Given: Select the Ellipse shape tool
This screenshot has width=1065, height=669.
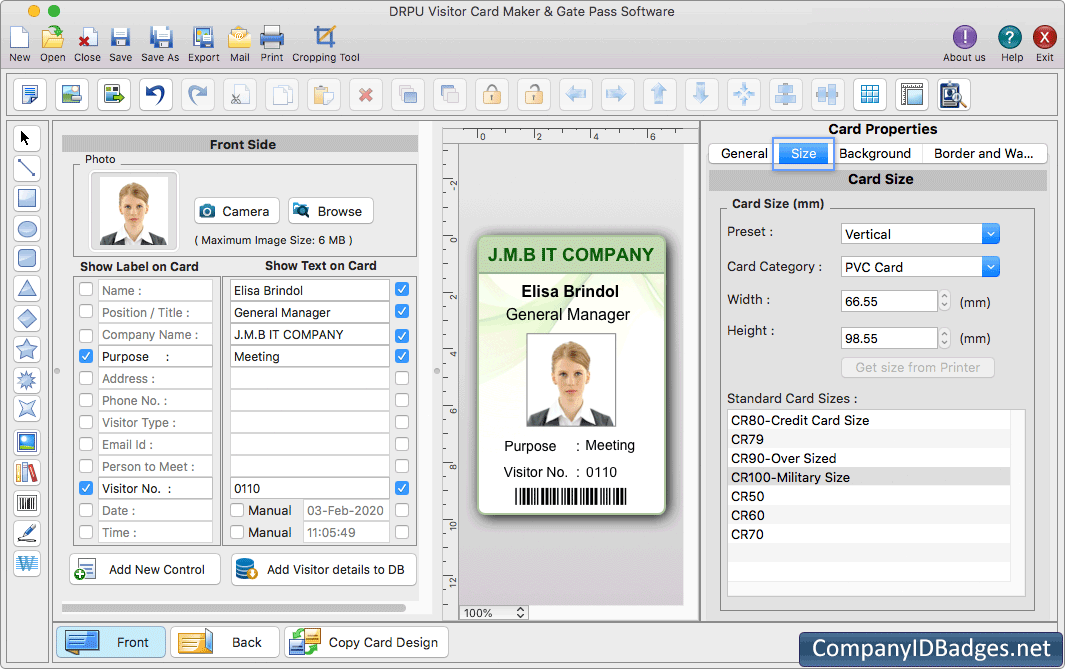Looking at the screenshot, I should click(26, 229).
